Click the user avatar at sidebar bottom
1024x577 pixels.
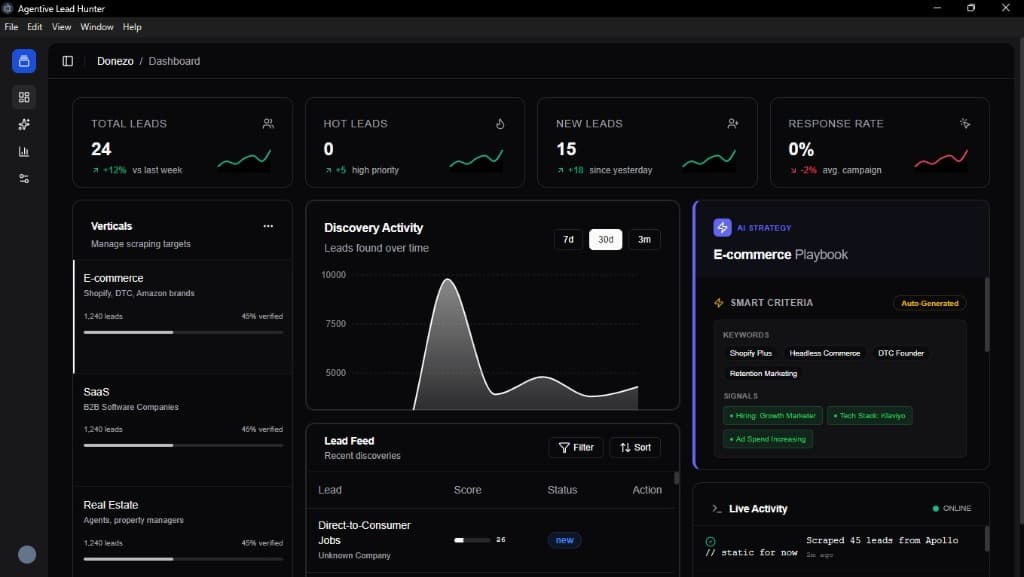pos(27,554)
